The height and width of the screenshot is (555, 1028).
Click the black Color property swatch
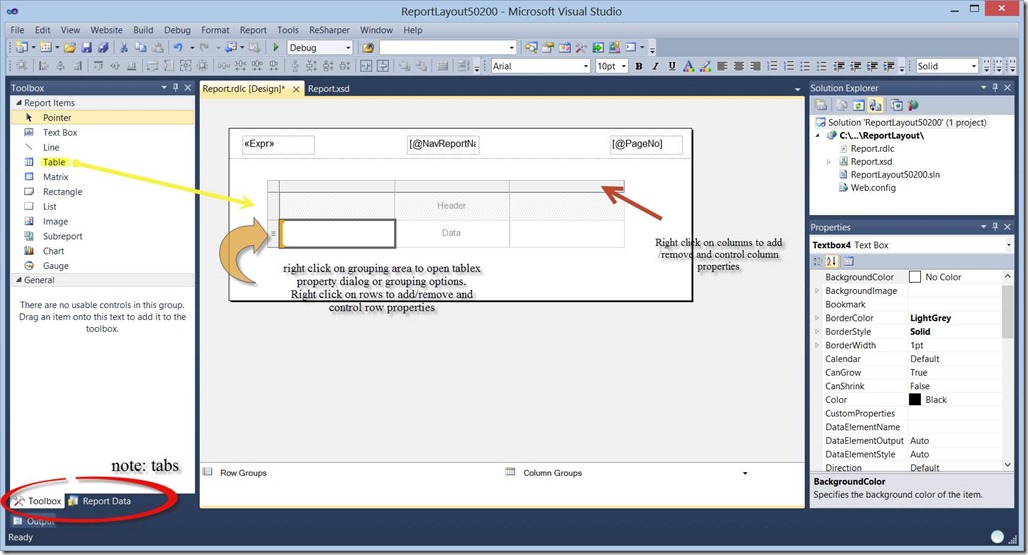[x=915, y=400]
